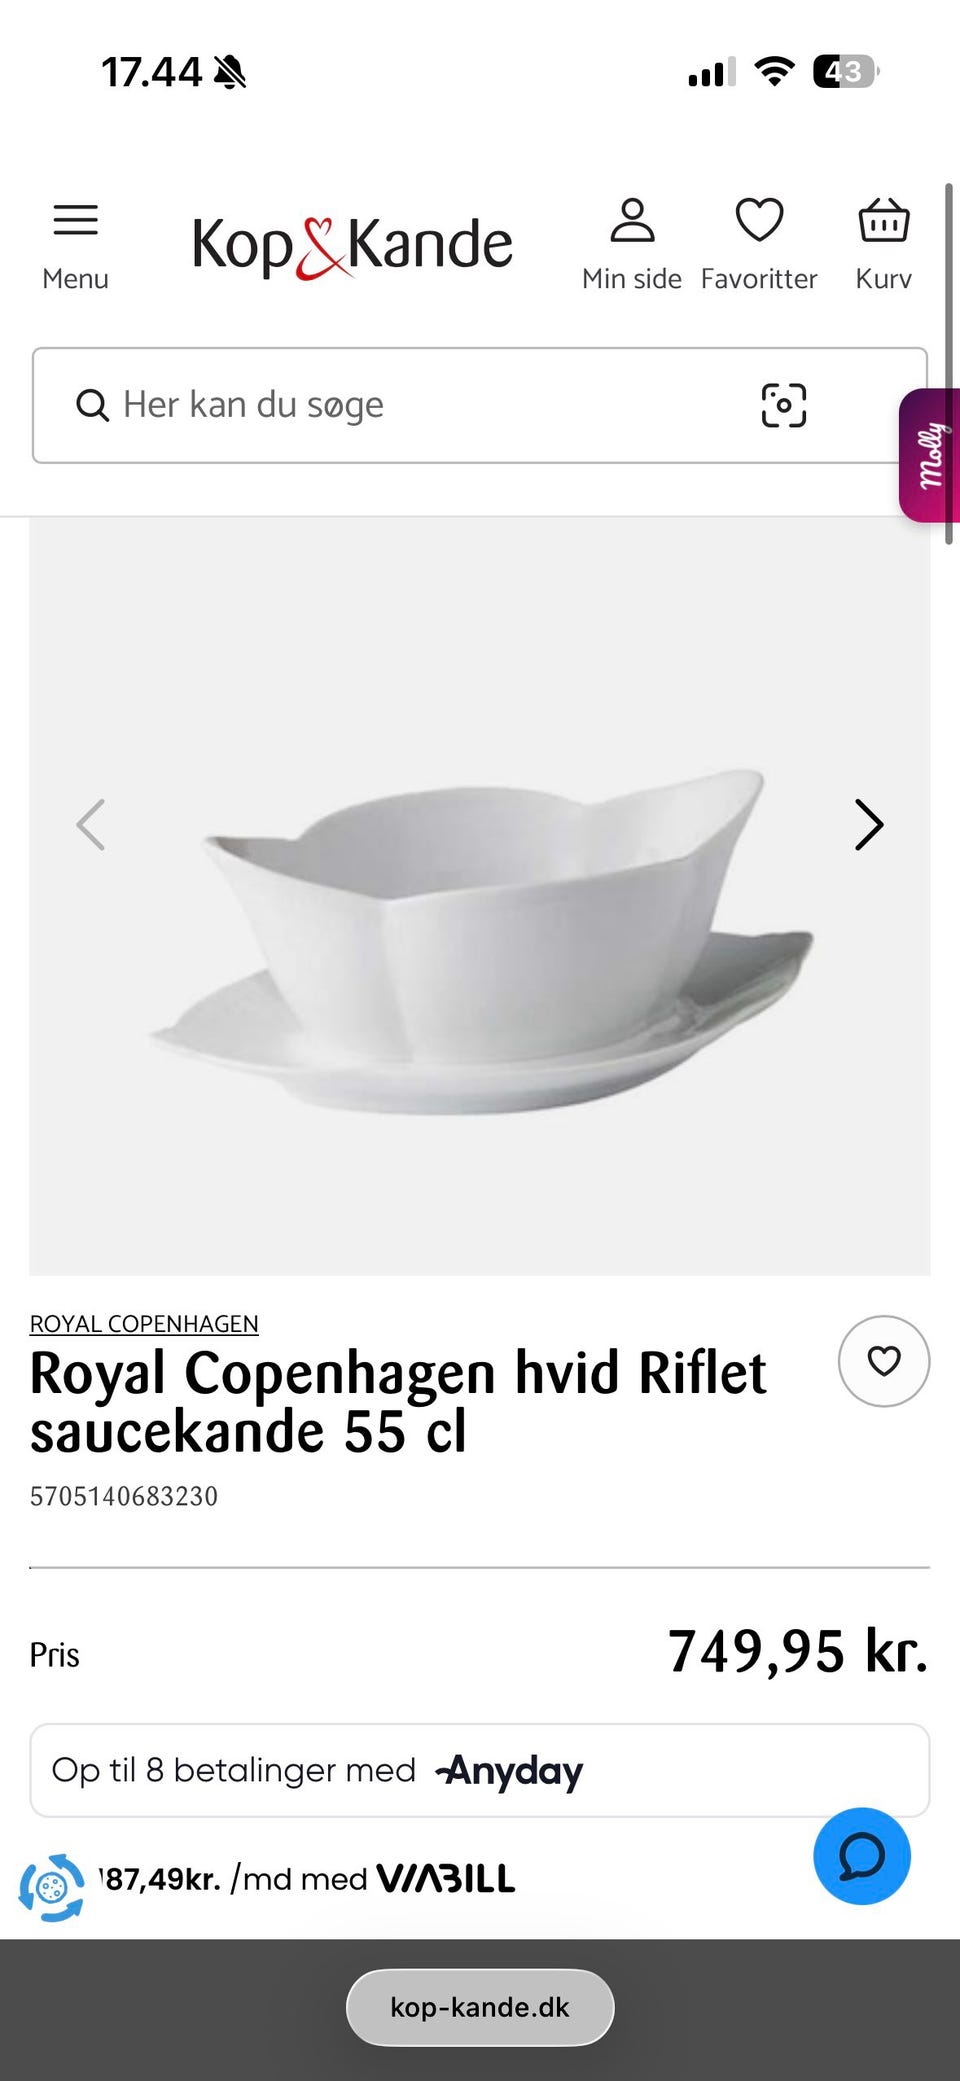Open ViaBill monthly payment info

point(307,1879)
